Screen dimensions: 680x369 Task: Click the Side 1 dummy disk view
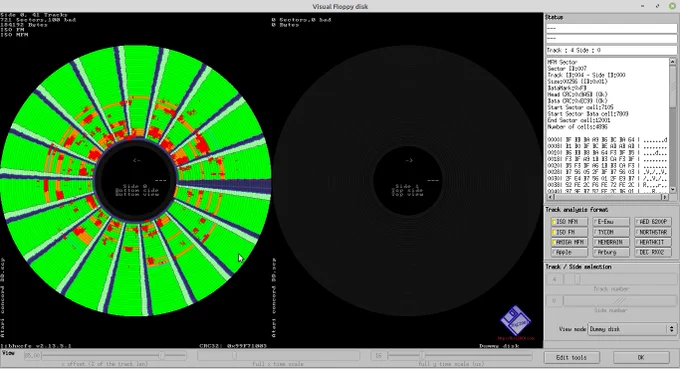point(408,180)
